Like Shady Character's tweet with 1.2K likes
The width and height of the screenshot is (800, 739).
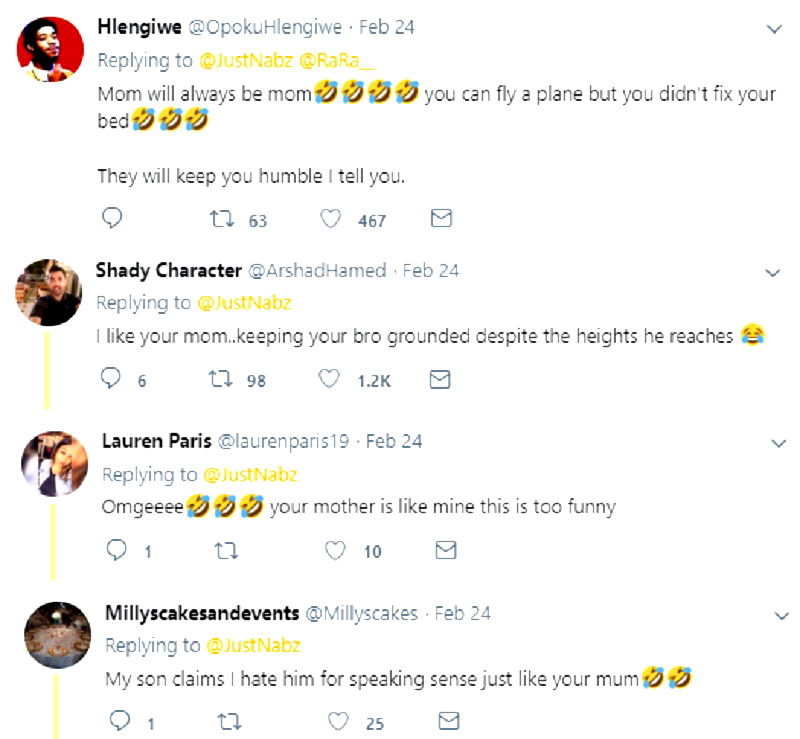[330, 380]
